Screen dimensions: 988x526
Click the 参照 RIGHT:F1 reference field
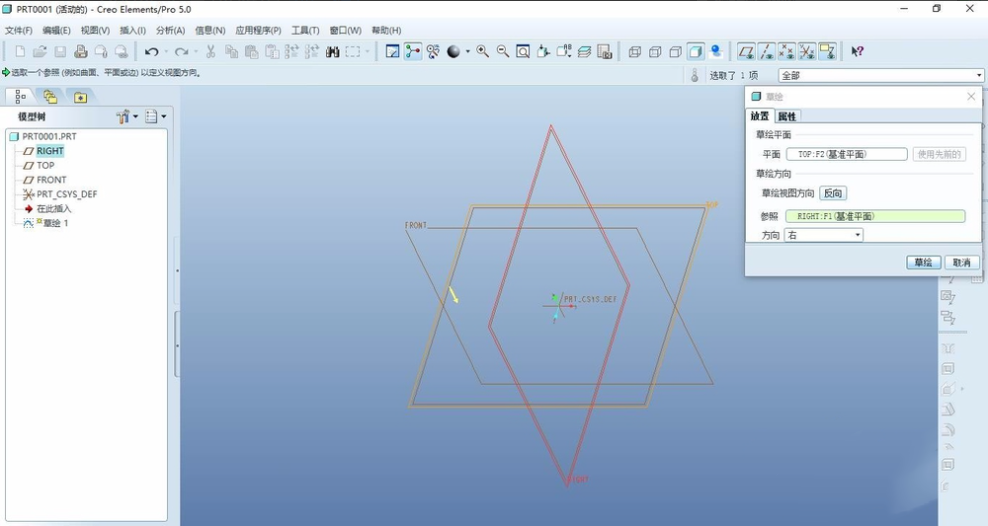(875, 216)
